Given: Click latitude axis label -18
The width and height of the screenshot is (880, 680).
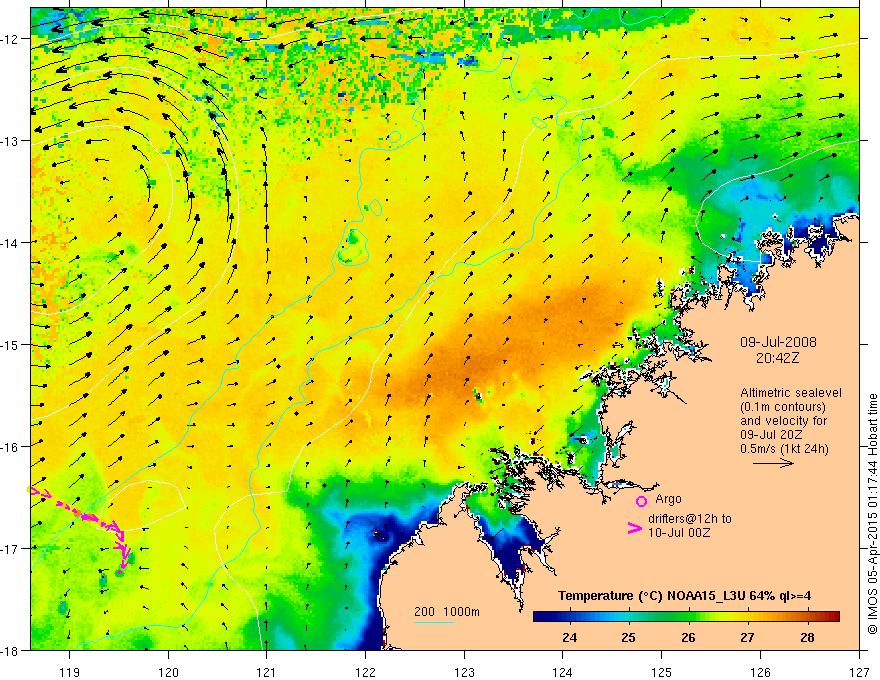Looking at the screenshot, I should click(12, 650).
